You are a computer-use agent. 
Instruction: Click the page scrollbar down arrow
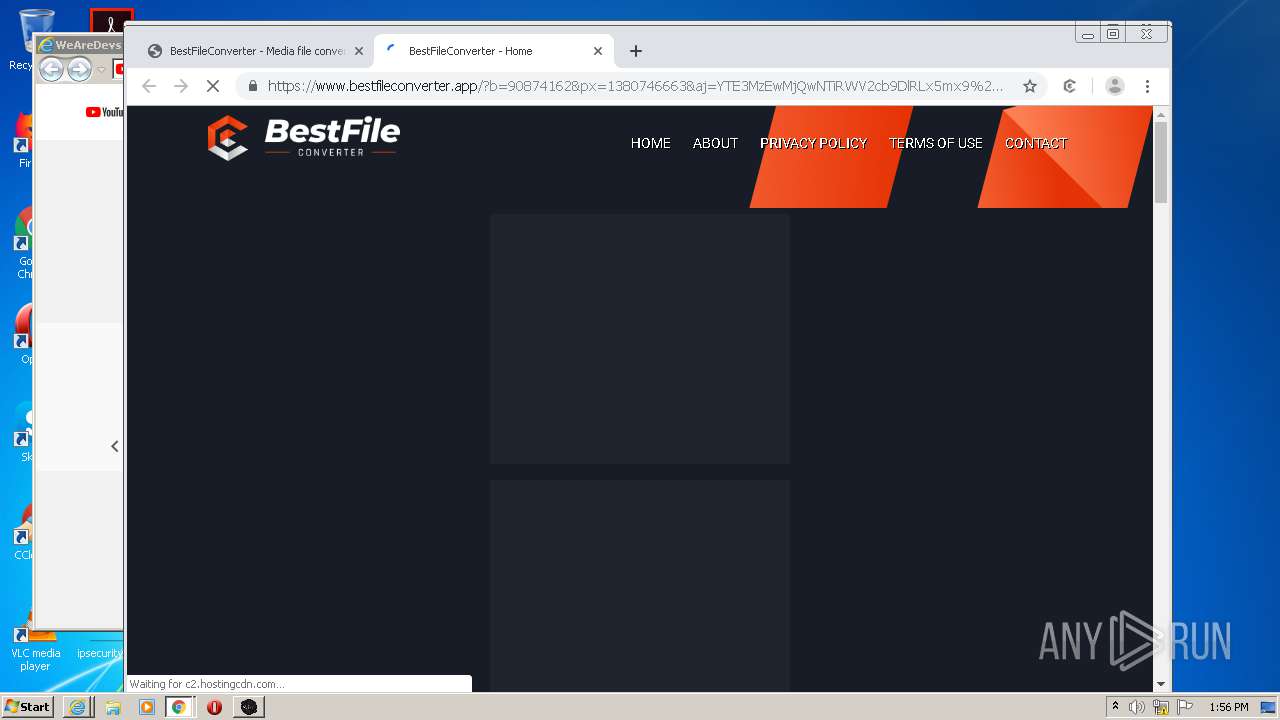tap(1161, 684)
